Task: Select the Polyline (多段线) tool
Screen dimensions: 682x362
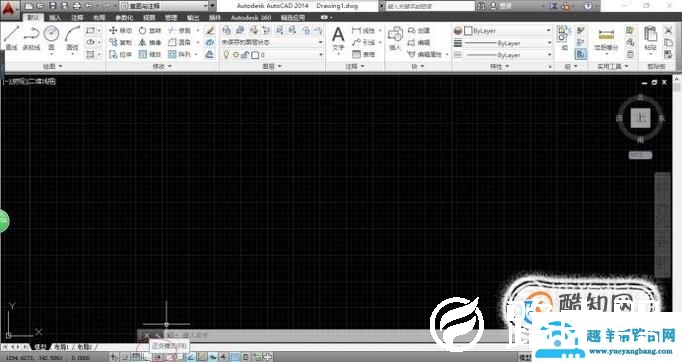Action: (x=31, y=37)
